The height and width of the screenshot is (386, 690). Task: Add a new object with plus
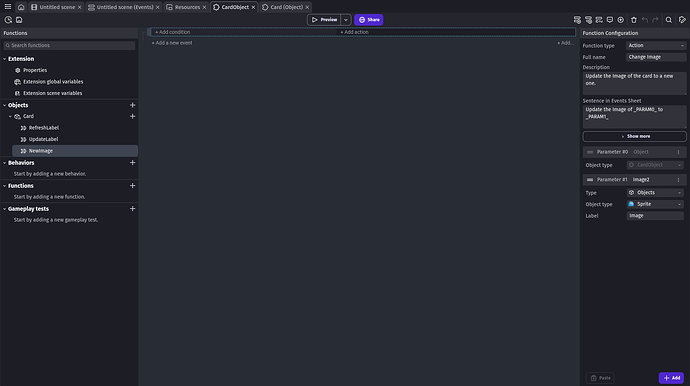point(132,105)
